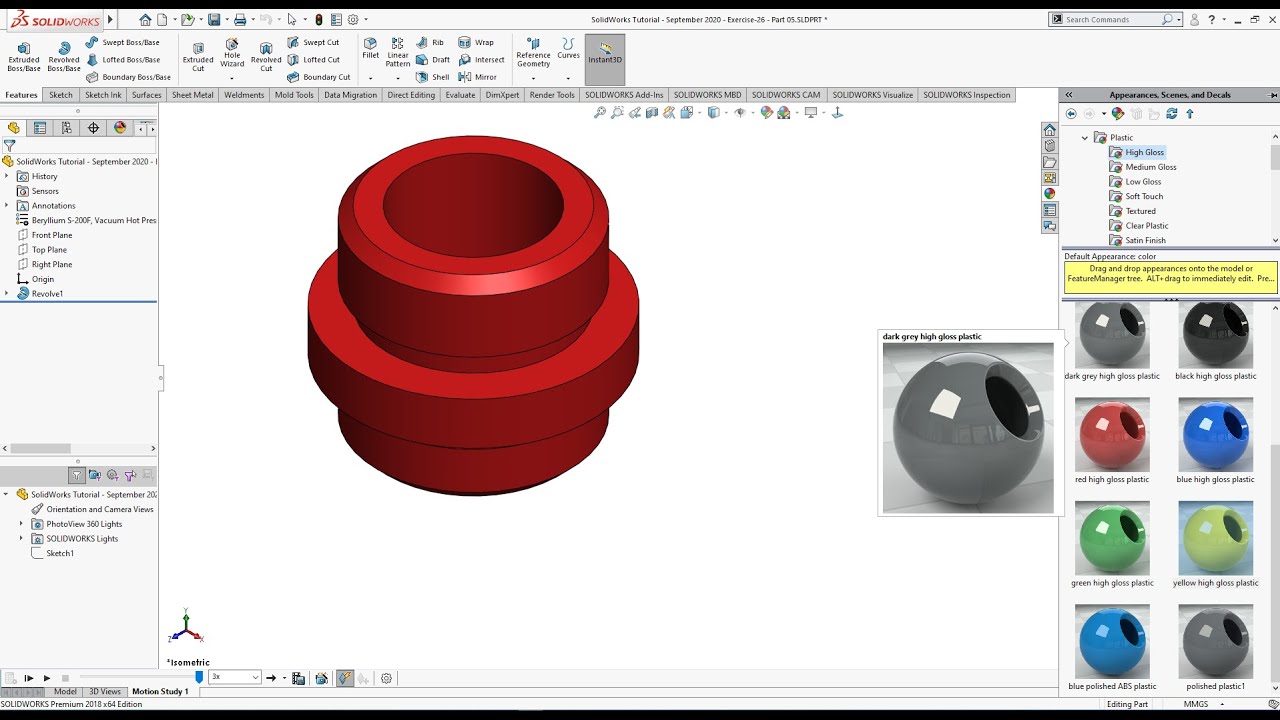Select the Extruded Boss/Base tool
The image size is (1280, 720).
[x=24, y=56]
